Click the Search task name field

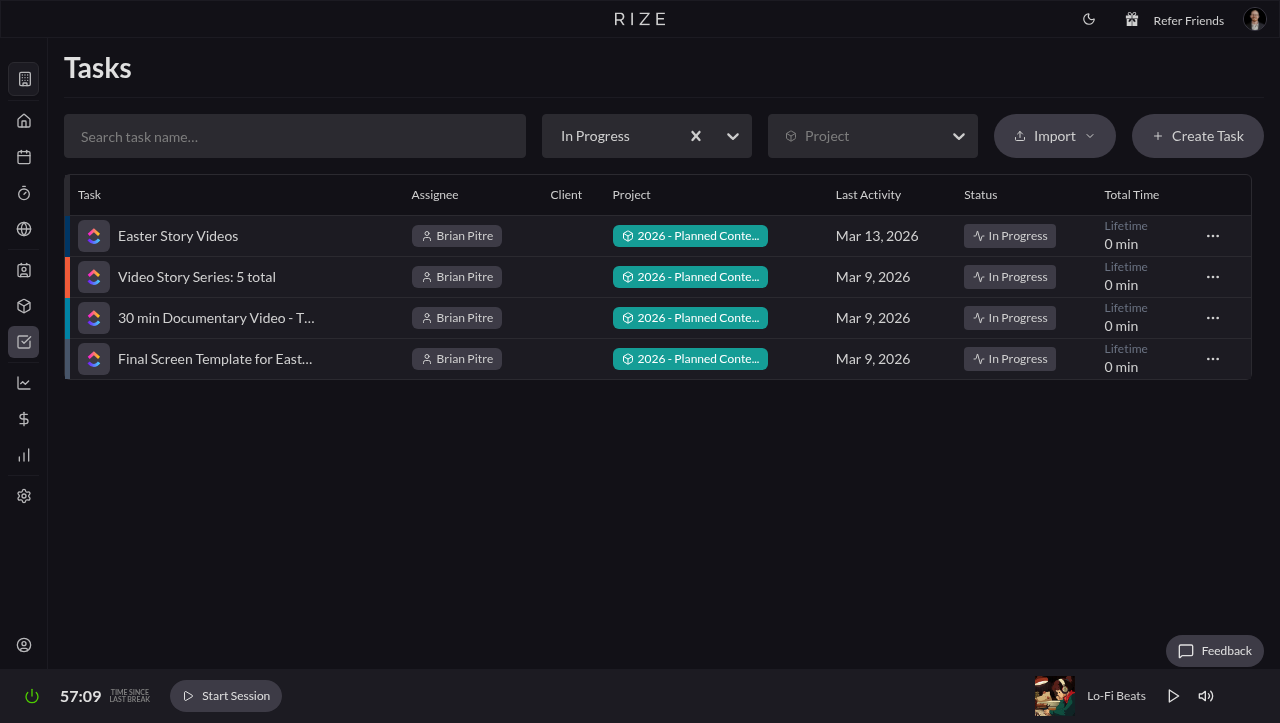click(295, 136)
